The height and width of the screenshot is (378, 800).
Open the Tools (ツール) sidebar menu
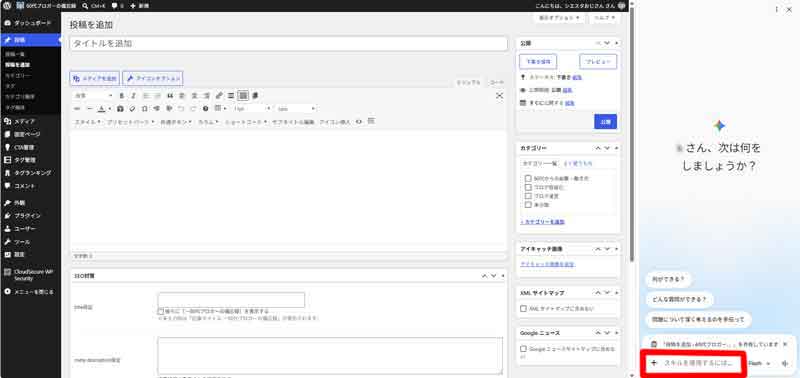coord(31,242)
